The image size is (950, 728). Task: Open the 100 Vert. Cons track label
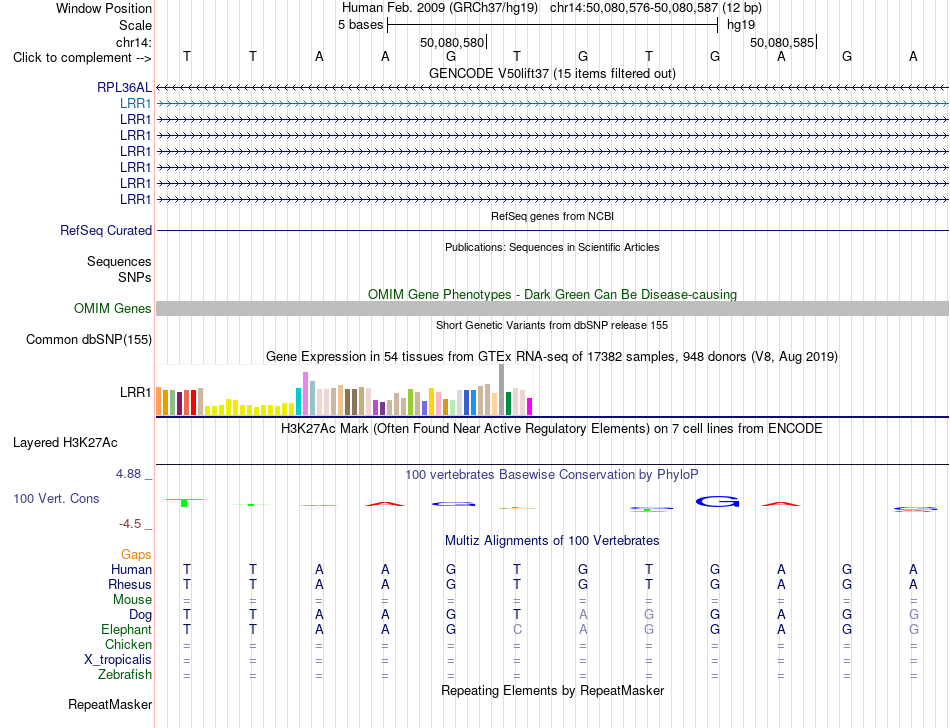[56, 498]
